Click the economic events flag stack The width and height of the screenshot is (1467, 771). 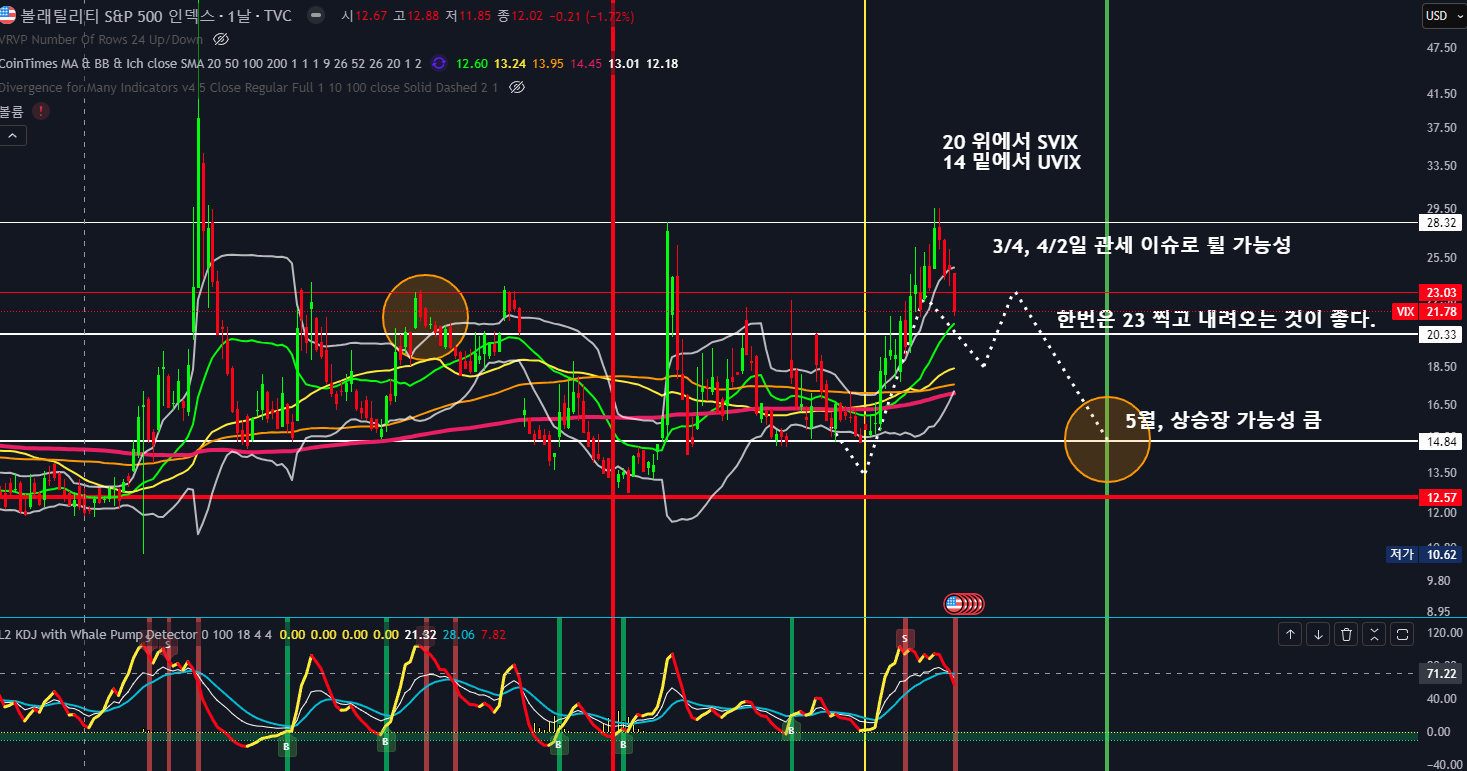[x=964, y=603]
